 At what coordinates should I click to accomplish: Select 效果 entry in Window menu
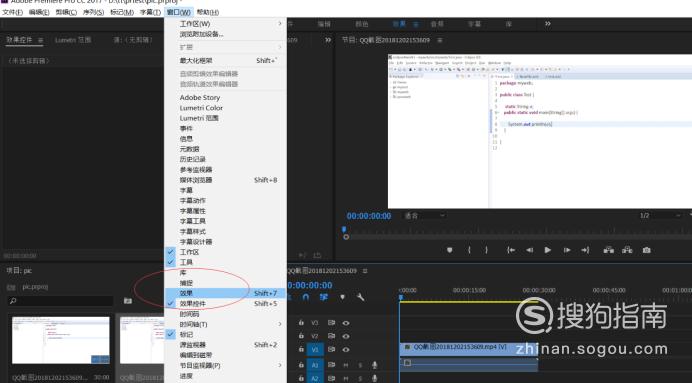pyautogui.click(x=225, y=293)
